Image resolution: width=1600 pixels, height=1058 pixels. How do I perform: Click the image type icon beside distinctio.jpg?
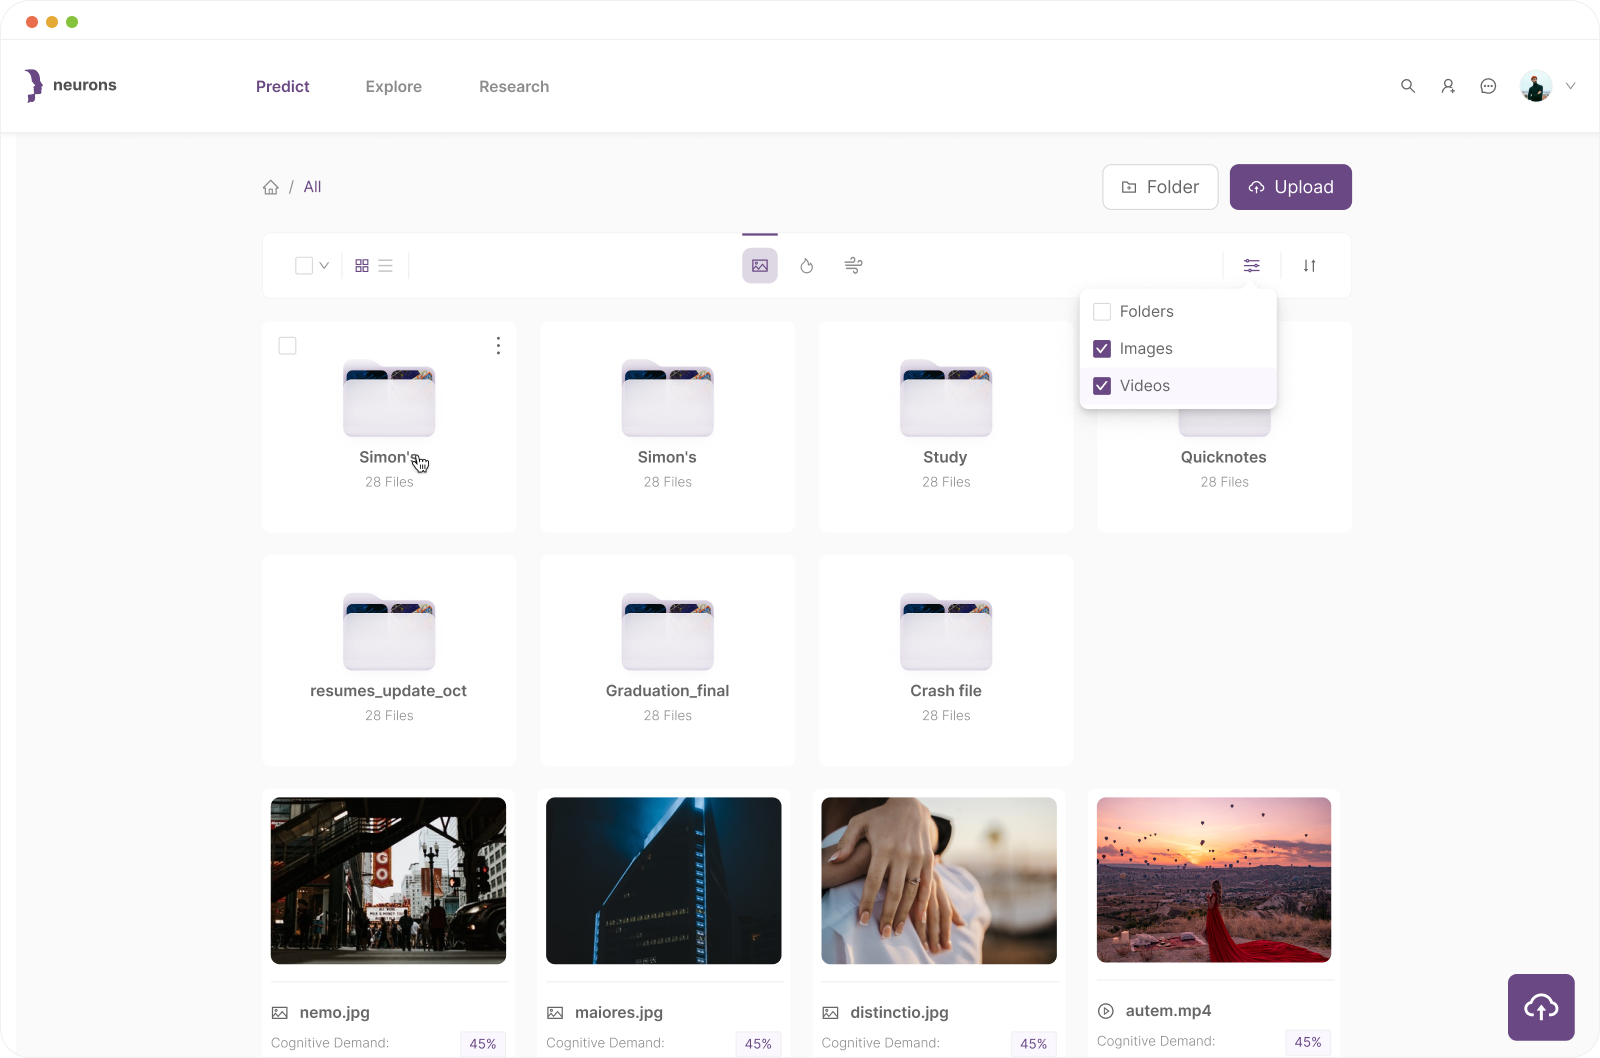(x=830, y=1013)
